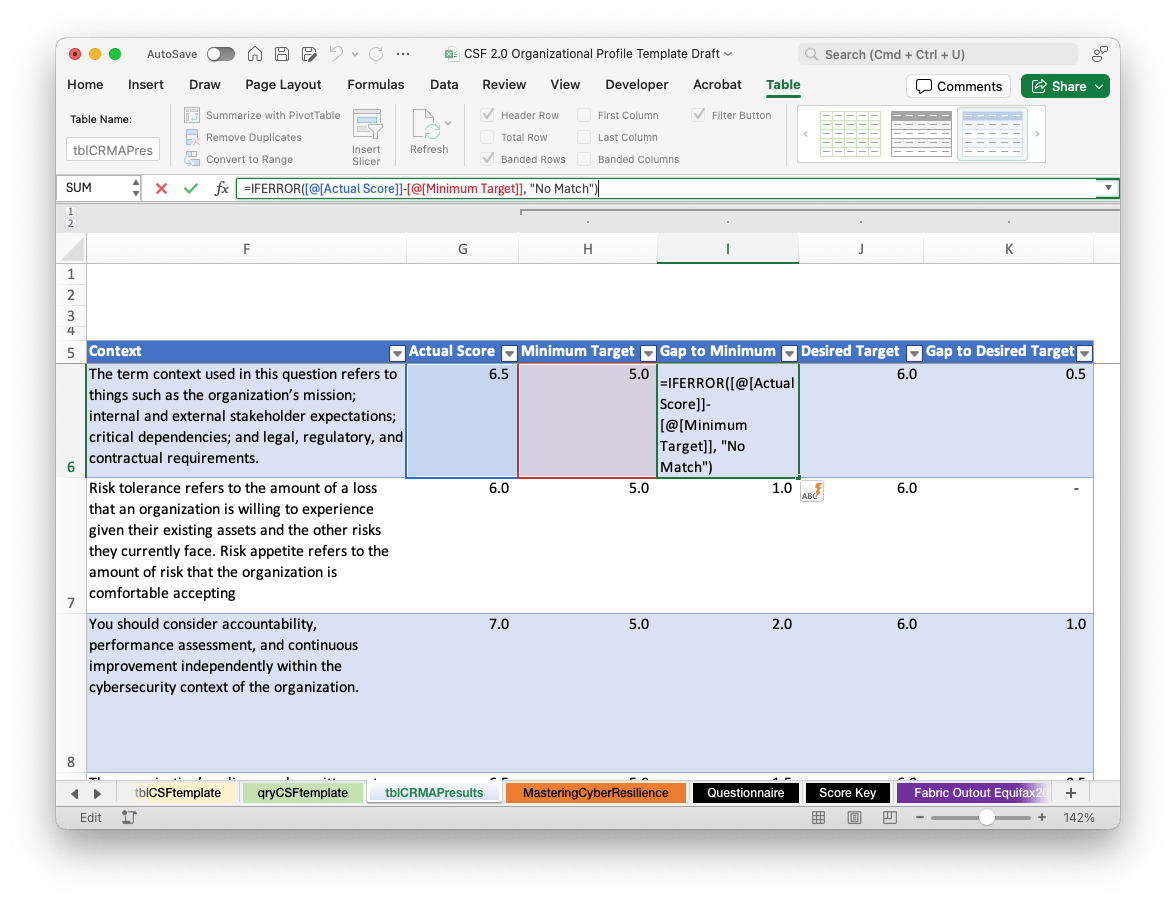This screenshot has height=903, width=1176.
Task: Click the Comments button
Action: 958,86
